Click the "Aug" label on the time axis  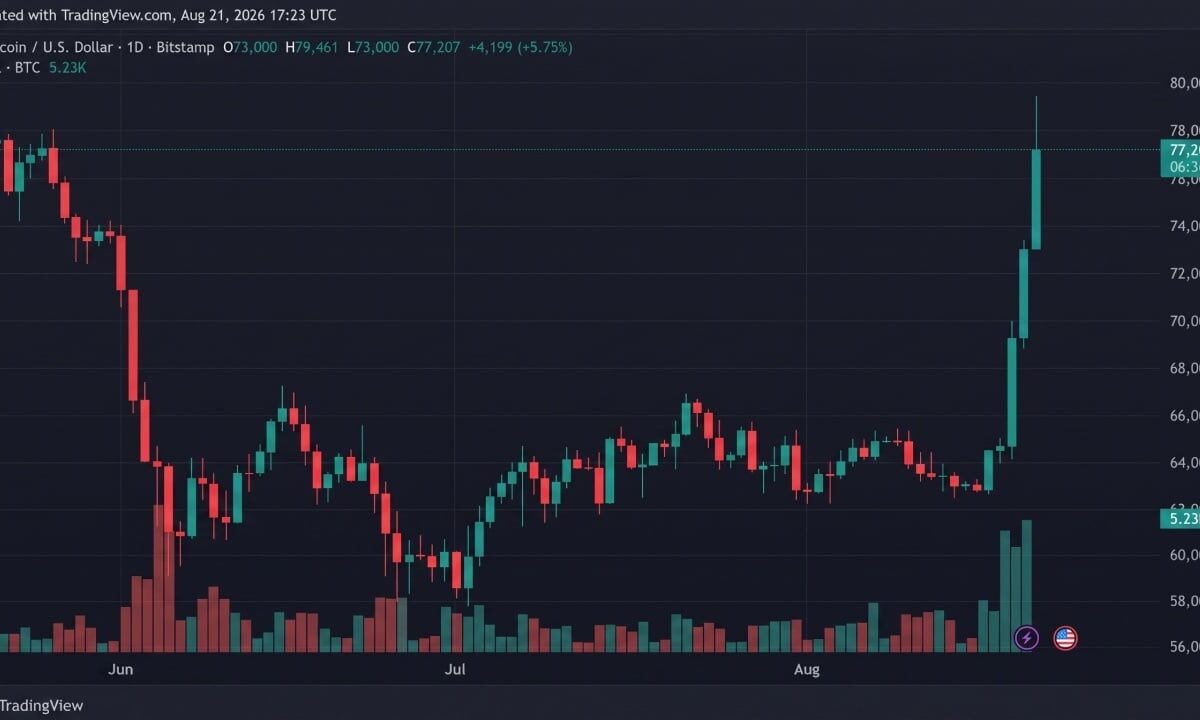tap(806, 670)
